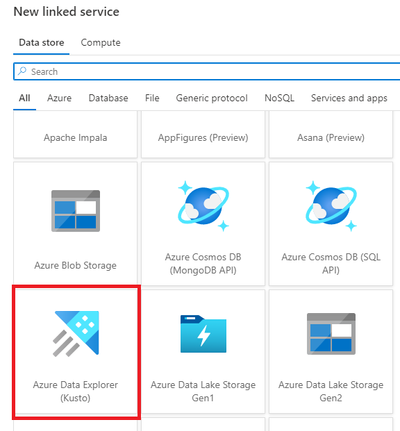Click the Azure Blob Storage label
This screenshot has height=431, width=400.
tap(75, 265)
